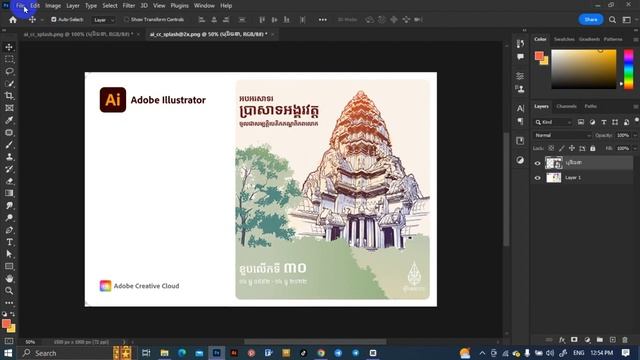Pick a color in the Color panel field

click(x=584, y=69)
